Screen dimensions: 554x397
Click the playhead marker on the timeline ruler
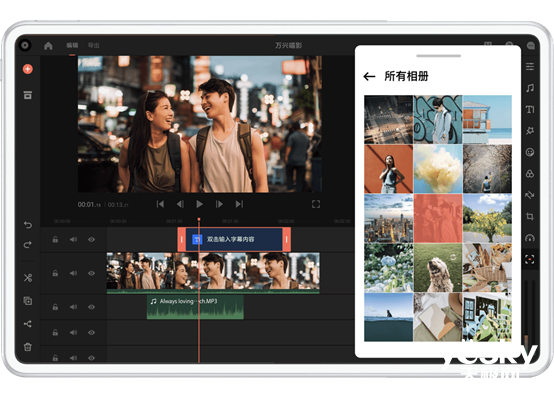pos(199,220)
